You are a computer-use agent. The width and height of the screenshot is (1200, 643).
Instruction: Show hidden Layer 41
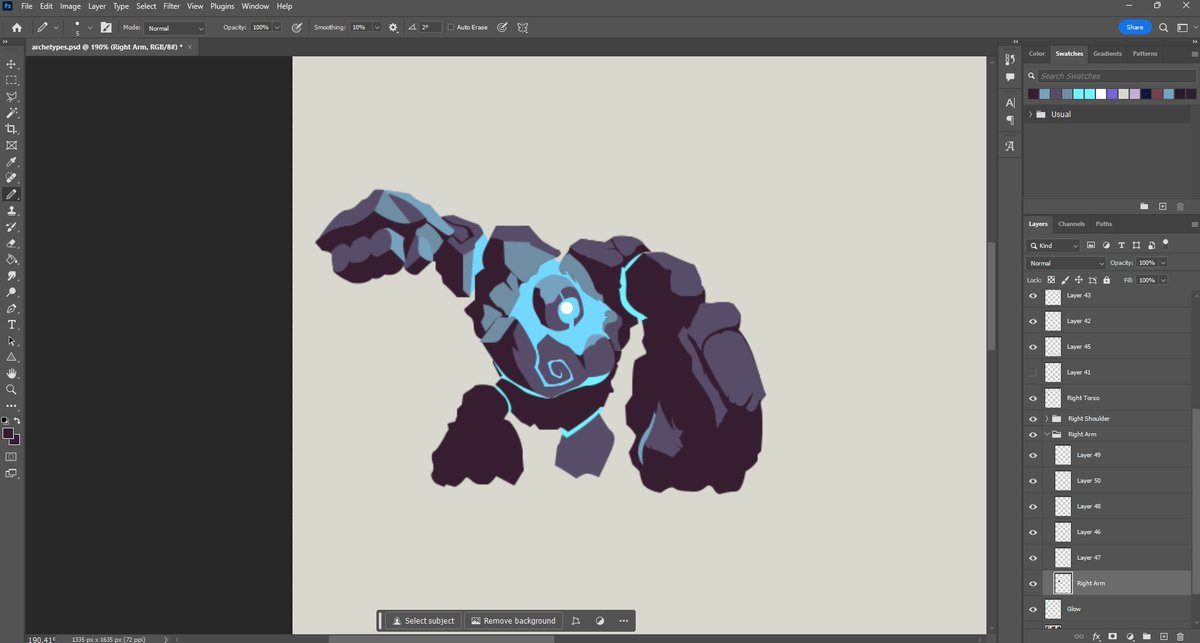(x=1033, y=372)
